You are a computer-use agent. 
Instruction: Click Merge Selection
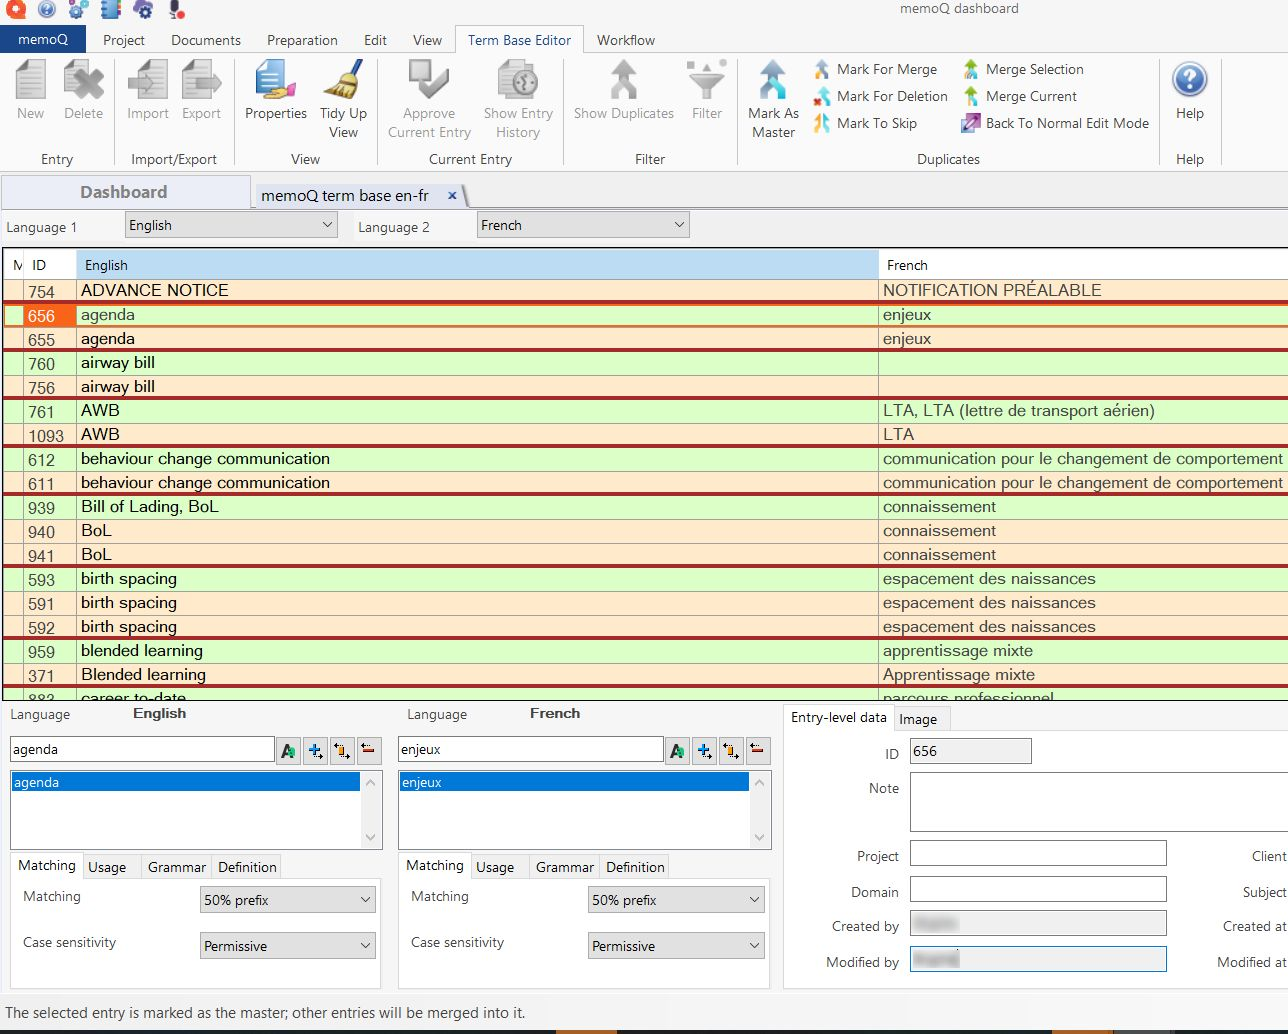pos(1034,69)
